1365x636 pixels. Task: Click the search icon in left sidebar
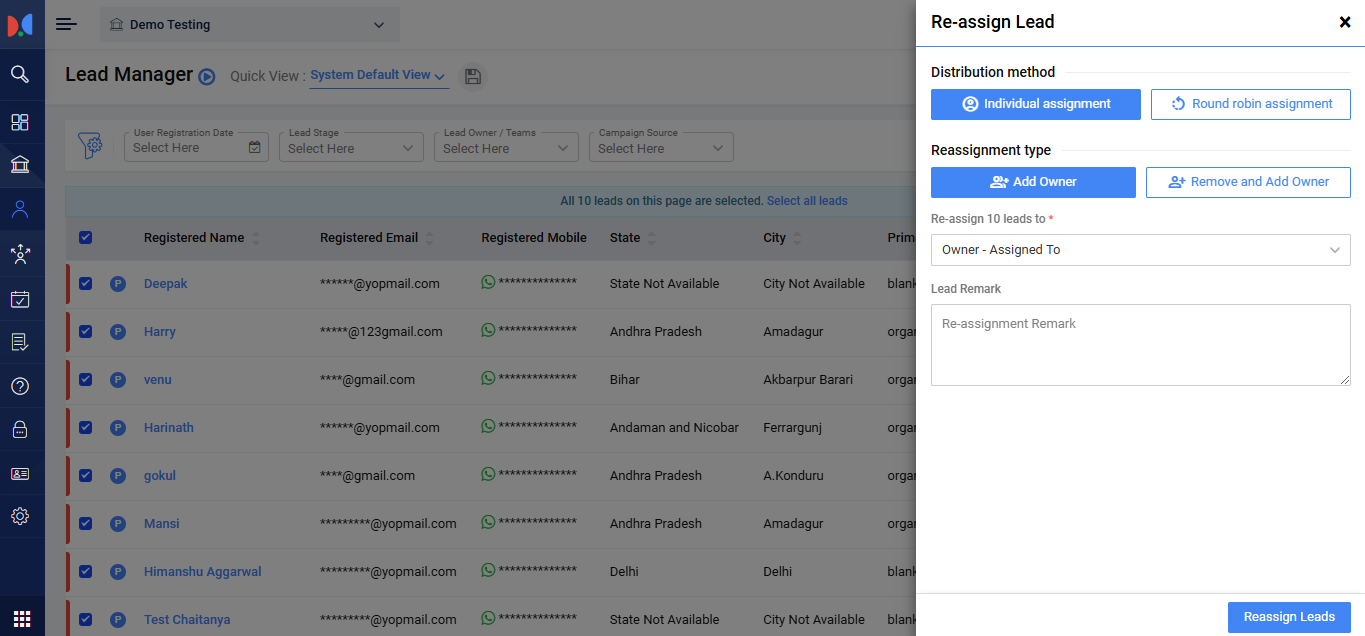pyautogui.click(x=20, y=74)
